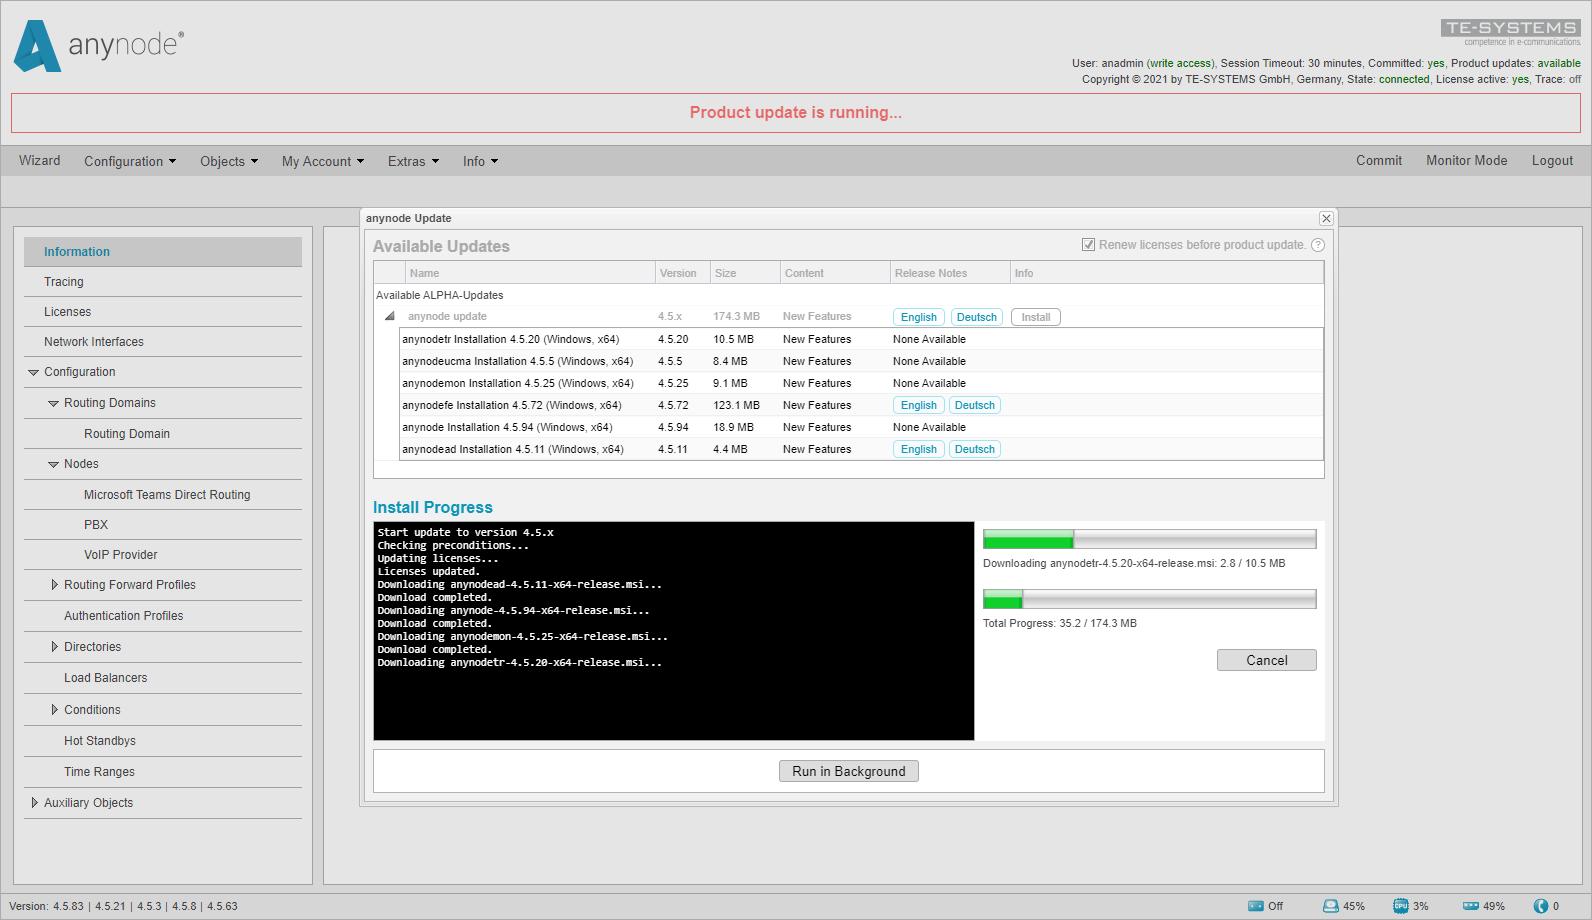Click anynode Installation 4.5.94 row
The image size is (1592, 920).
(861, 427)
